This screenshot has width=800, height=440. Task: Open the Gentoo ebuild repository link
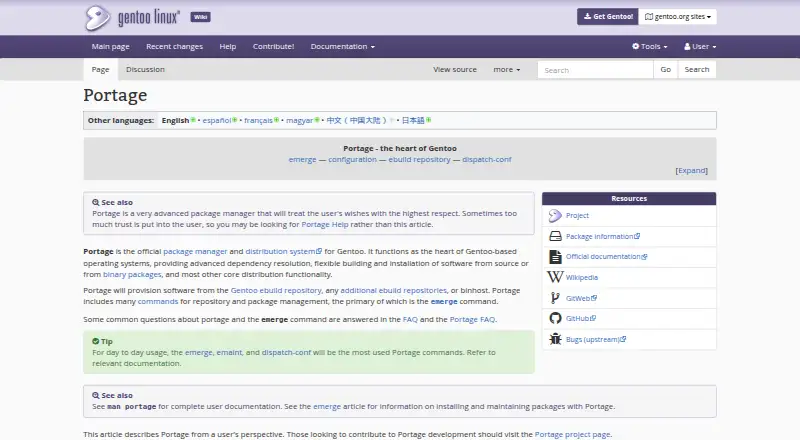(x=276, y=290)
